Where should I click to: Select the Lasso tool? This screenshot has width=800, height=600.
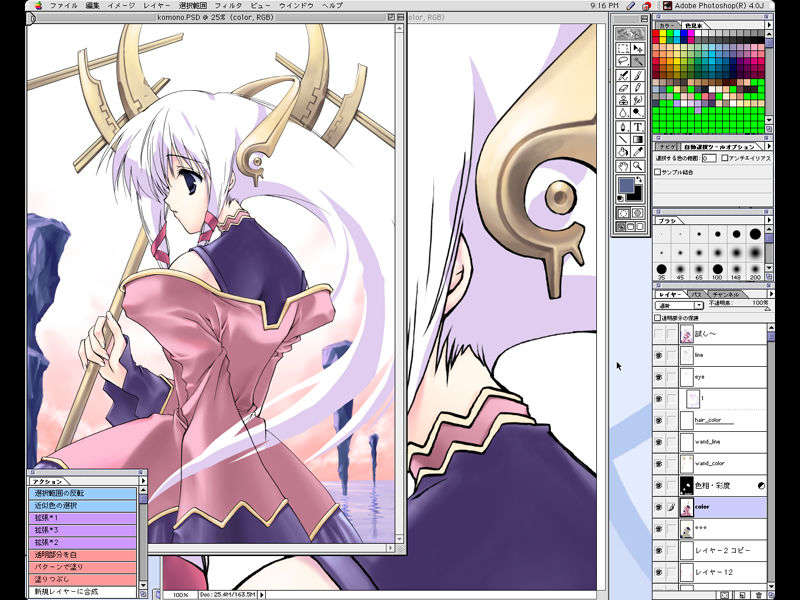[x=623, y=61]
